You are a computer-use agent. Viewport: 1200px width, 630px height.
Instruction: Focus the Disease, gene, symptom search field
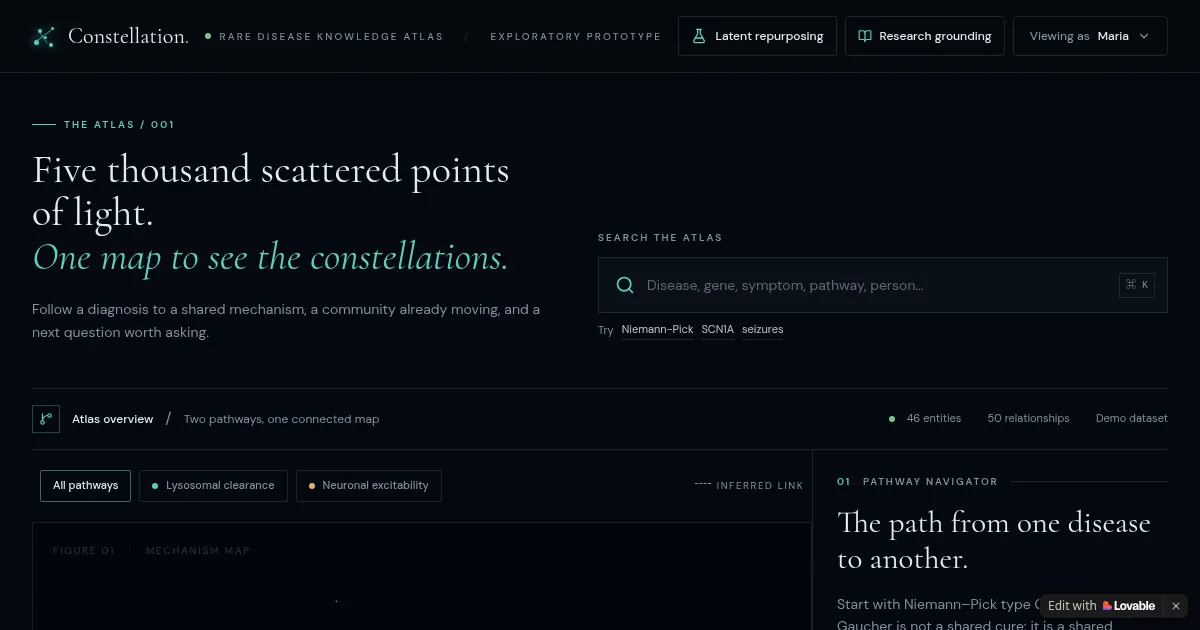point(883,285)
